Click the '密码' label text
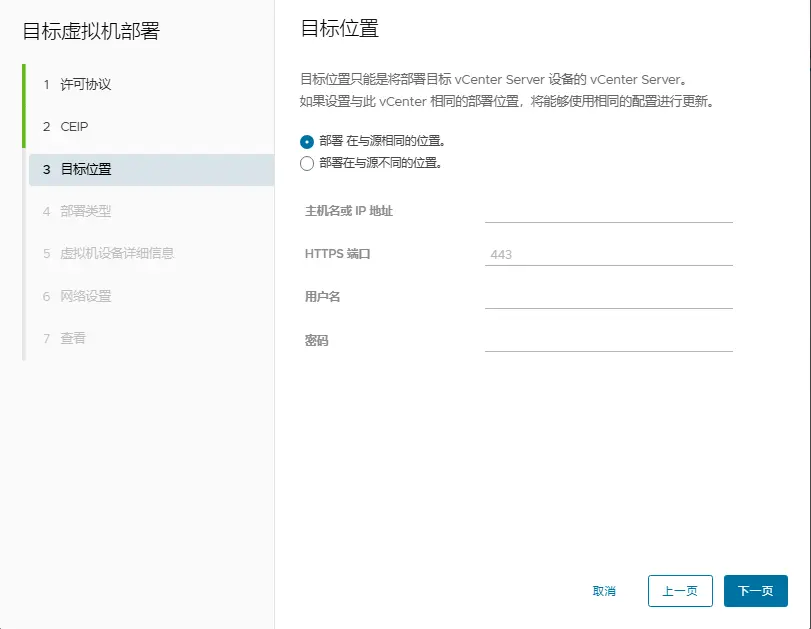The image size is (811, 629). click(316, 341)
